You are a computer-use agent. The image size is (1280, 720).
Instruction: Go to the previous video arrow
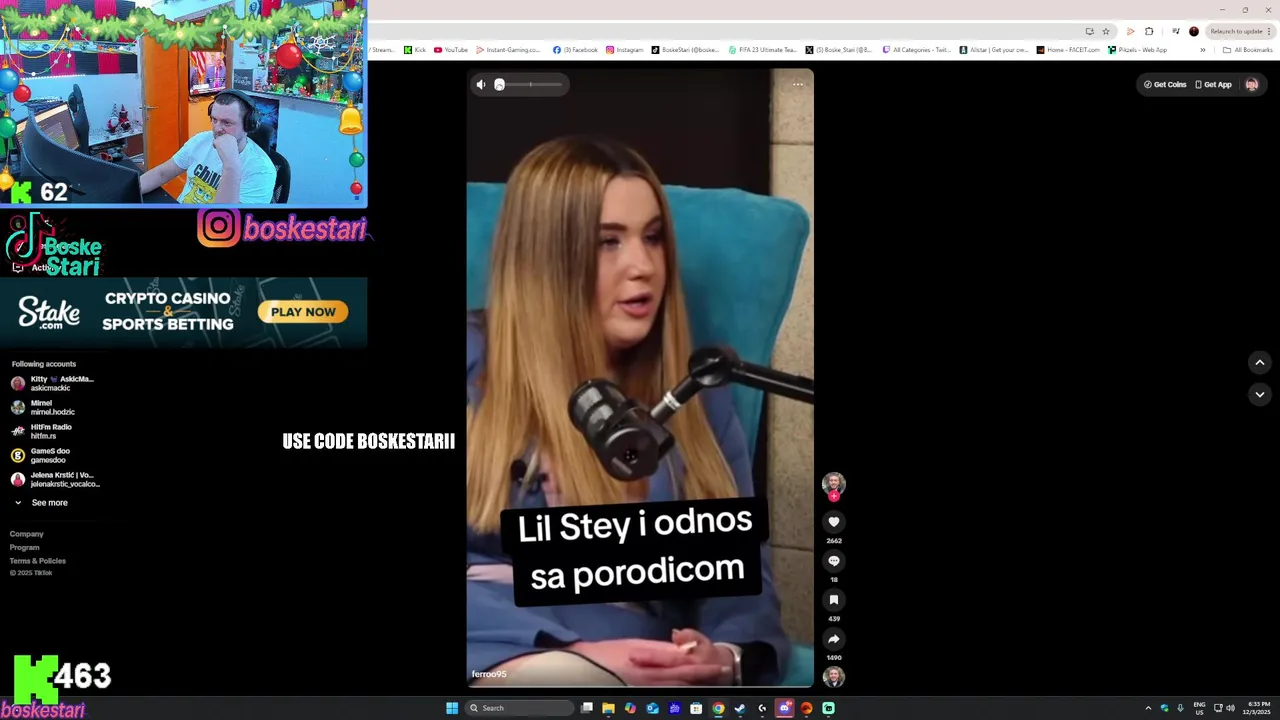1260,362
